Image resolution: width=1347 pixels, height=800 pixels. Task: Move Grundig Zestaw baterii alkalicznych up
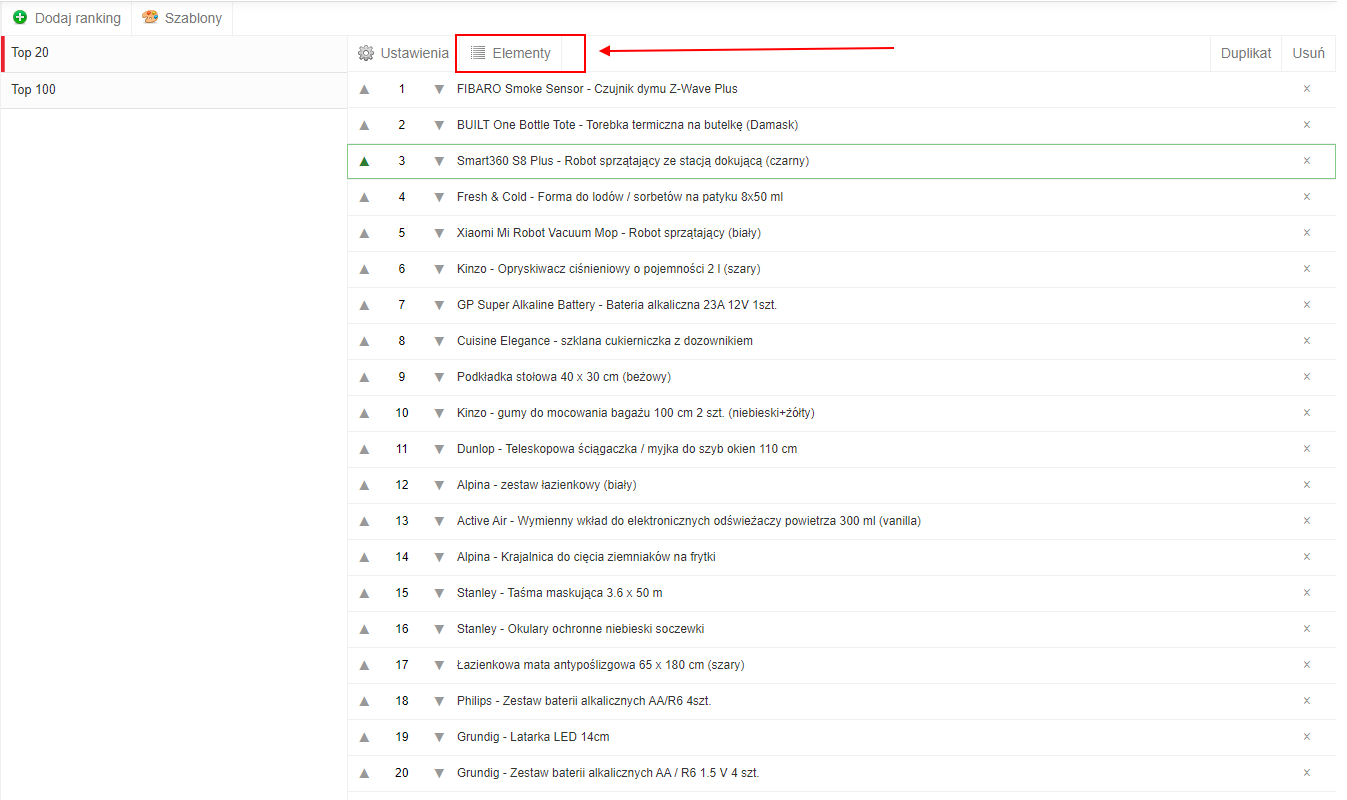tap(364, 773)
